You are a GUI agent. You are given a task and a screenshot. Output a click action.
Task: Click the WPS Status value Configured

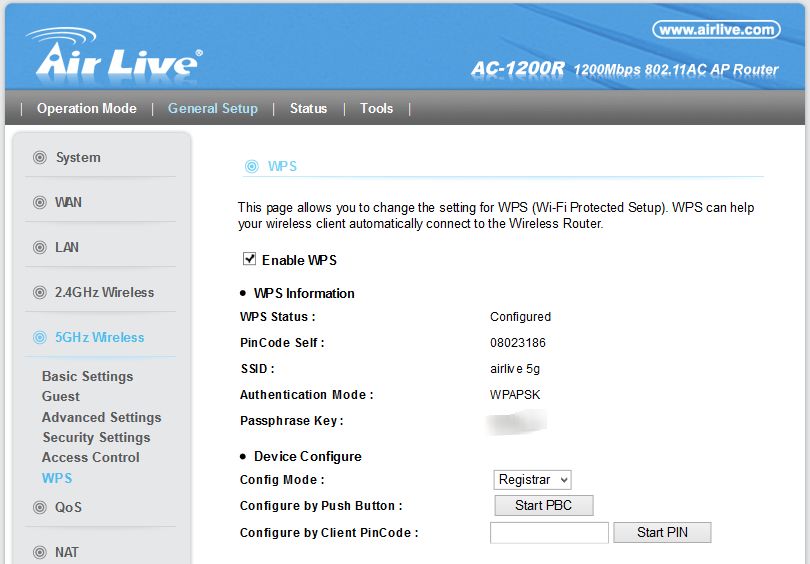(x=520, y=317)
